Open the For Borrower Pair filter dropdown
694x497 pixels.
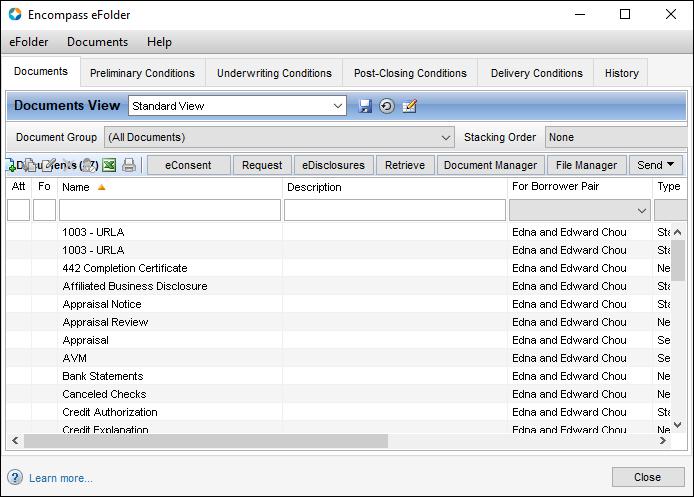tap(641, 210)
